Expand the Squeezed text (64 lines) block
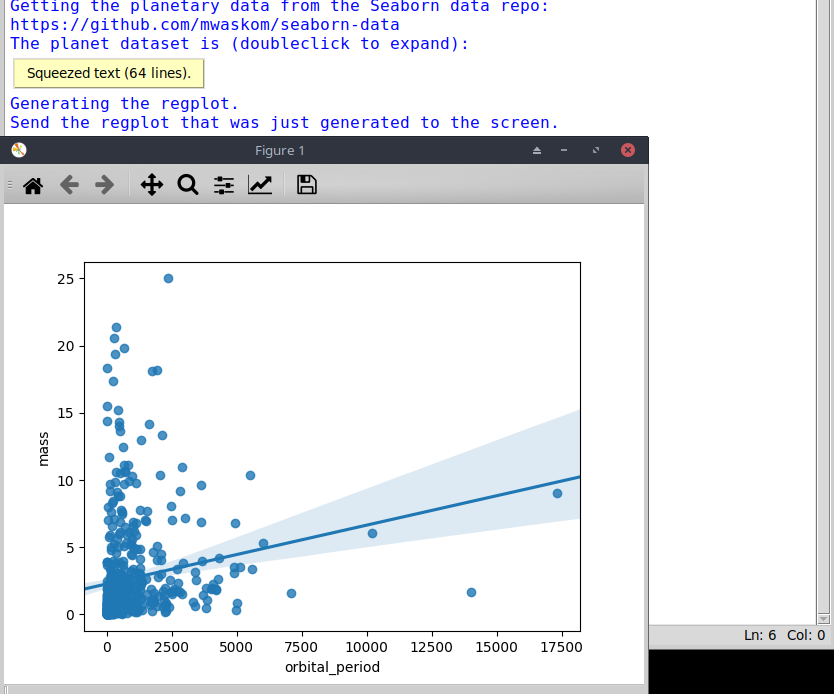The image size is (834, 694). 108,73
